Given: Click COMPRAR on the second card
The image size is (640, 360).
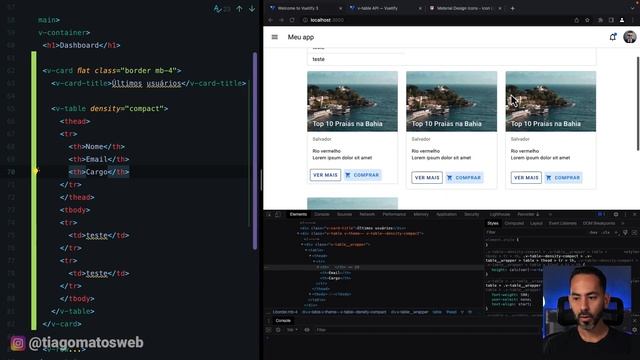Looking at the screenshot, I should [464, 178].
